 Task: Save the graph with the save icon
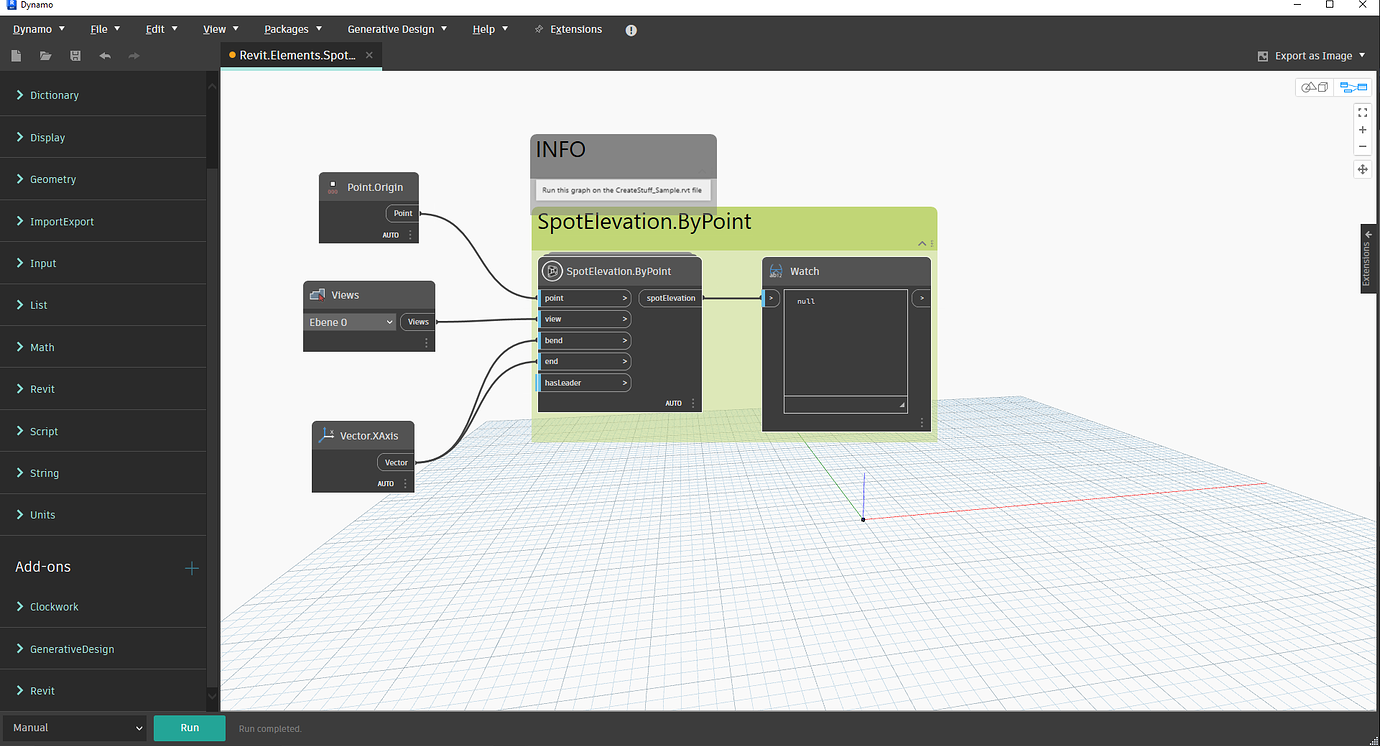[x=74, y=56]
